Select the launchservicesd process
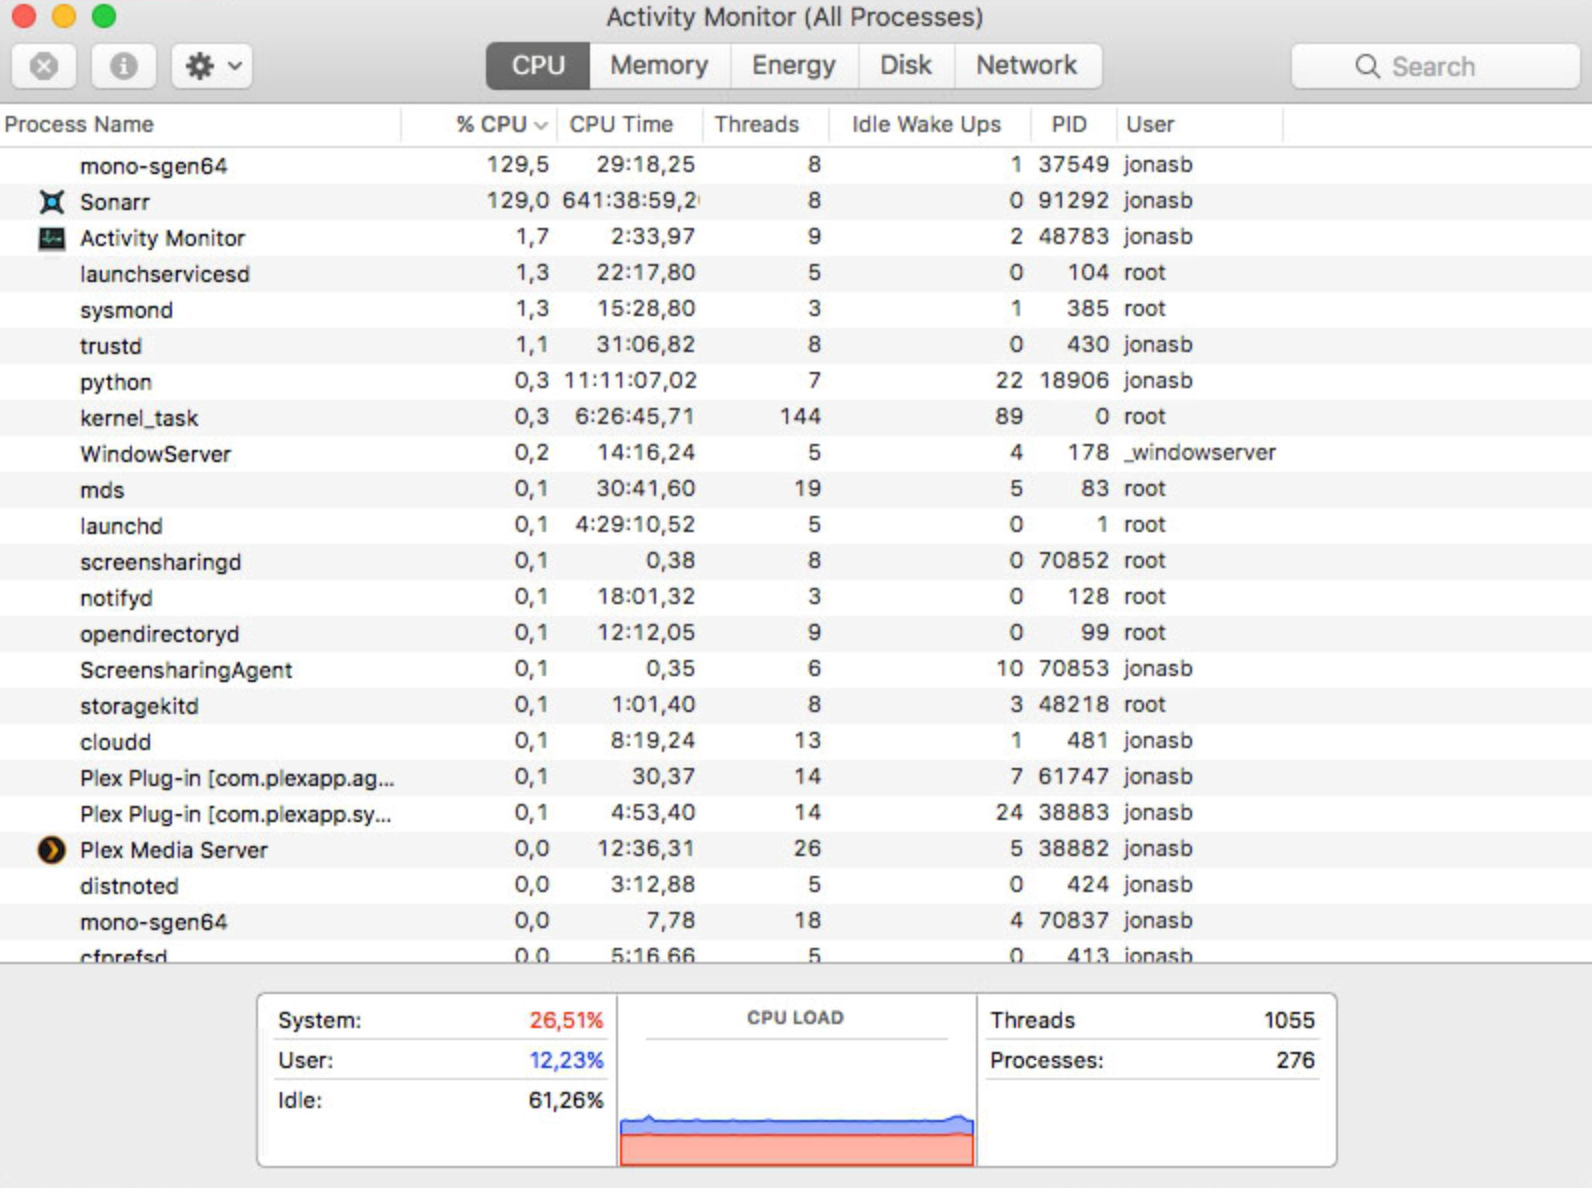The image size is (1592, 1188). click(796, 273)
